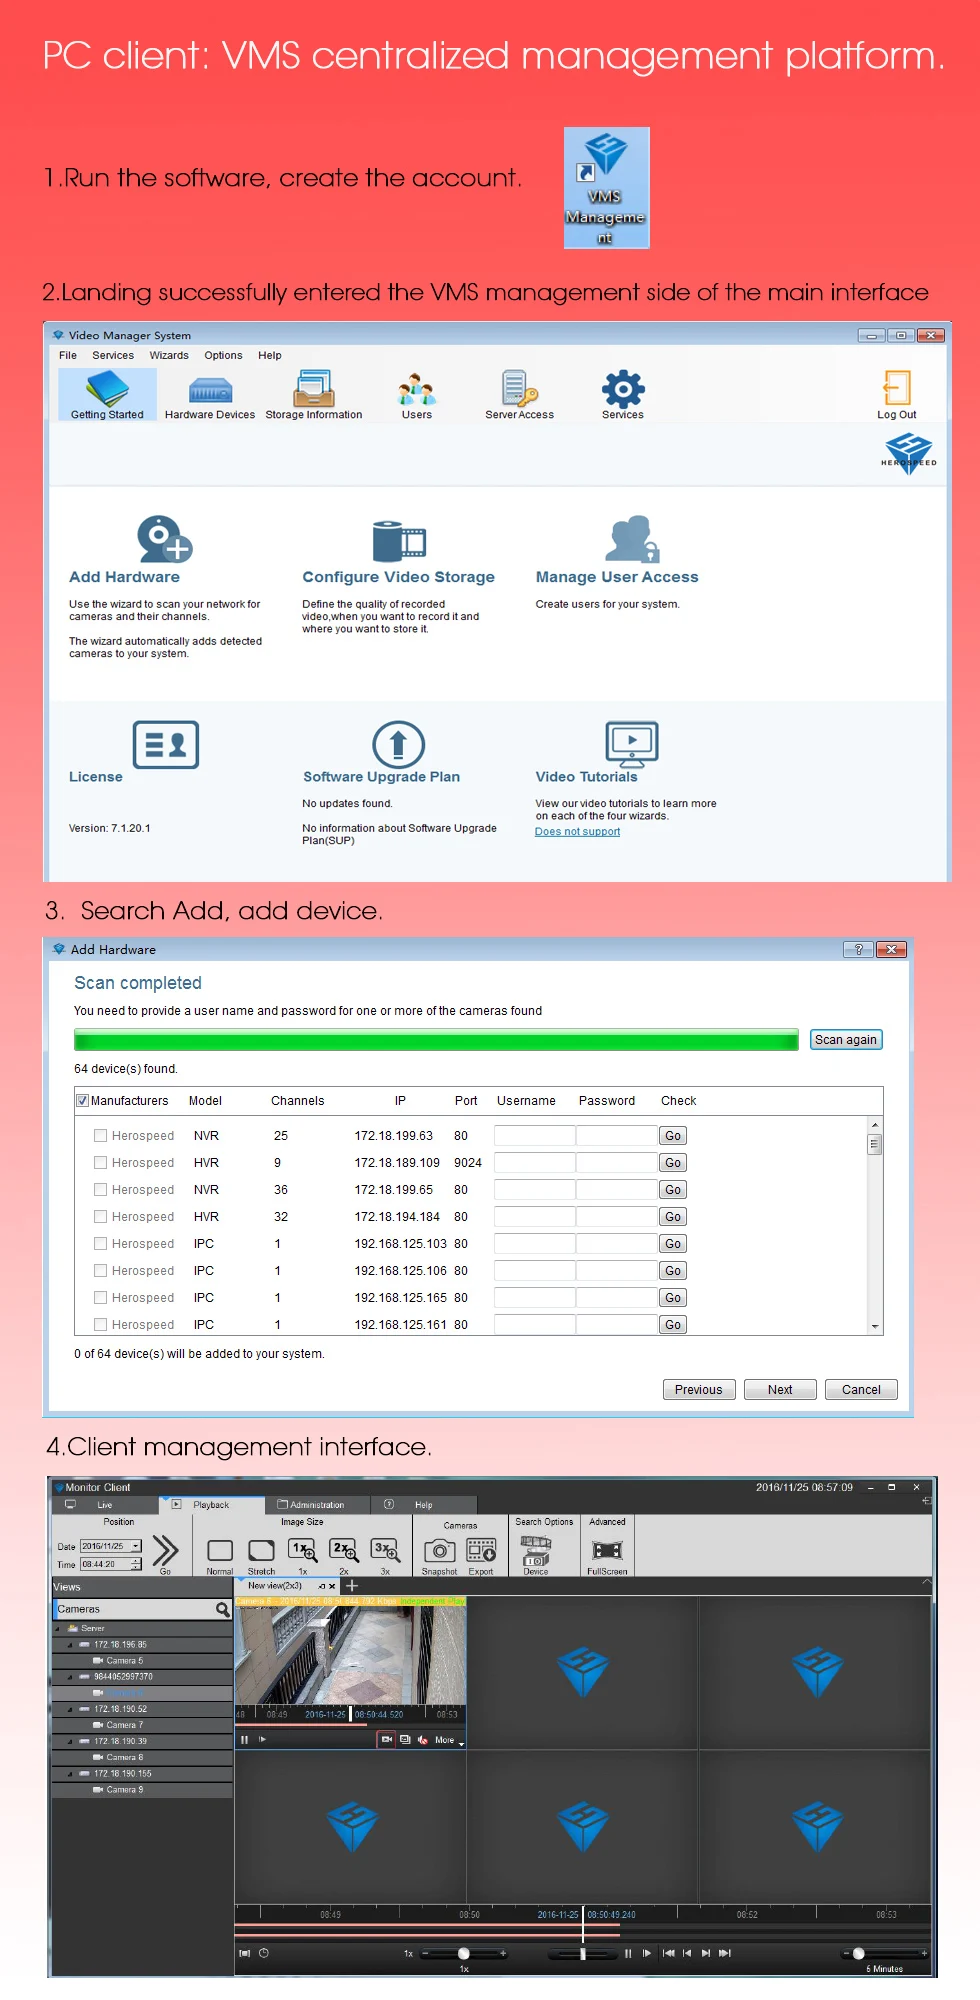Open Device search options
The height and width of the screenshot is (2000, 980).
[536, 1551]
